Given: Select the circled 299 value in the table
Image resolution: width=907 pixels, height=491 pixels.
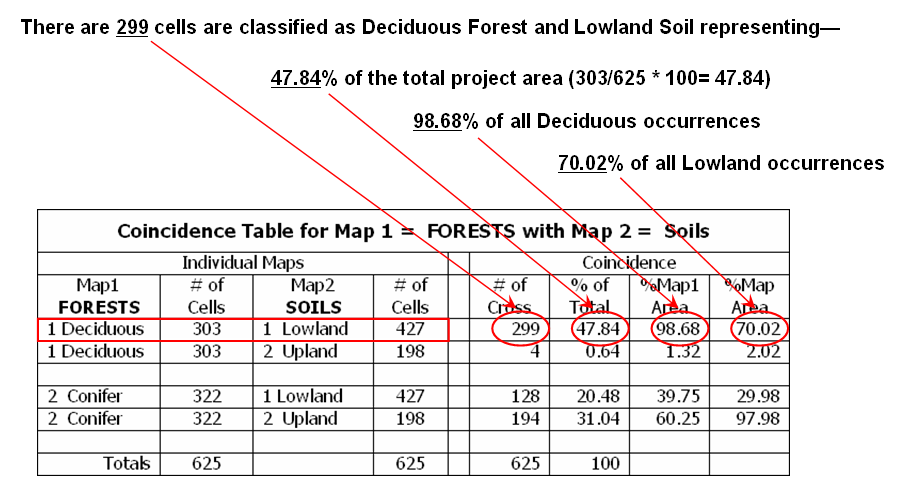Looking at the screenshot, I should point(518,329).
